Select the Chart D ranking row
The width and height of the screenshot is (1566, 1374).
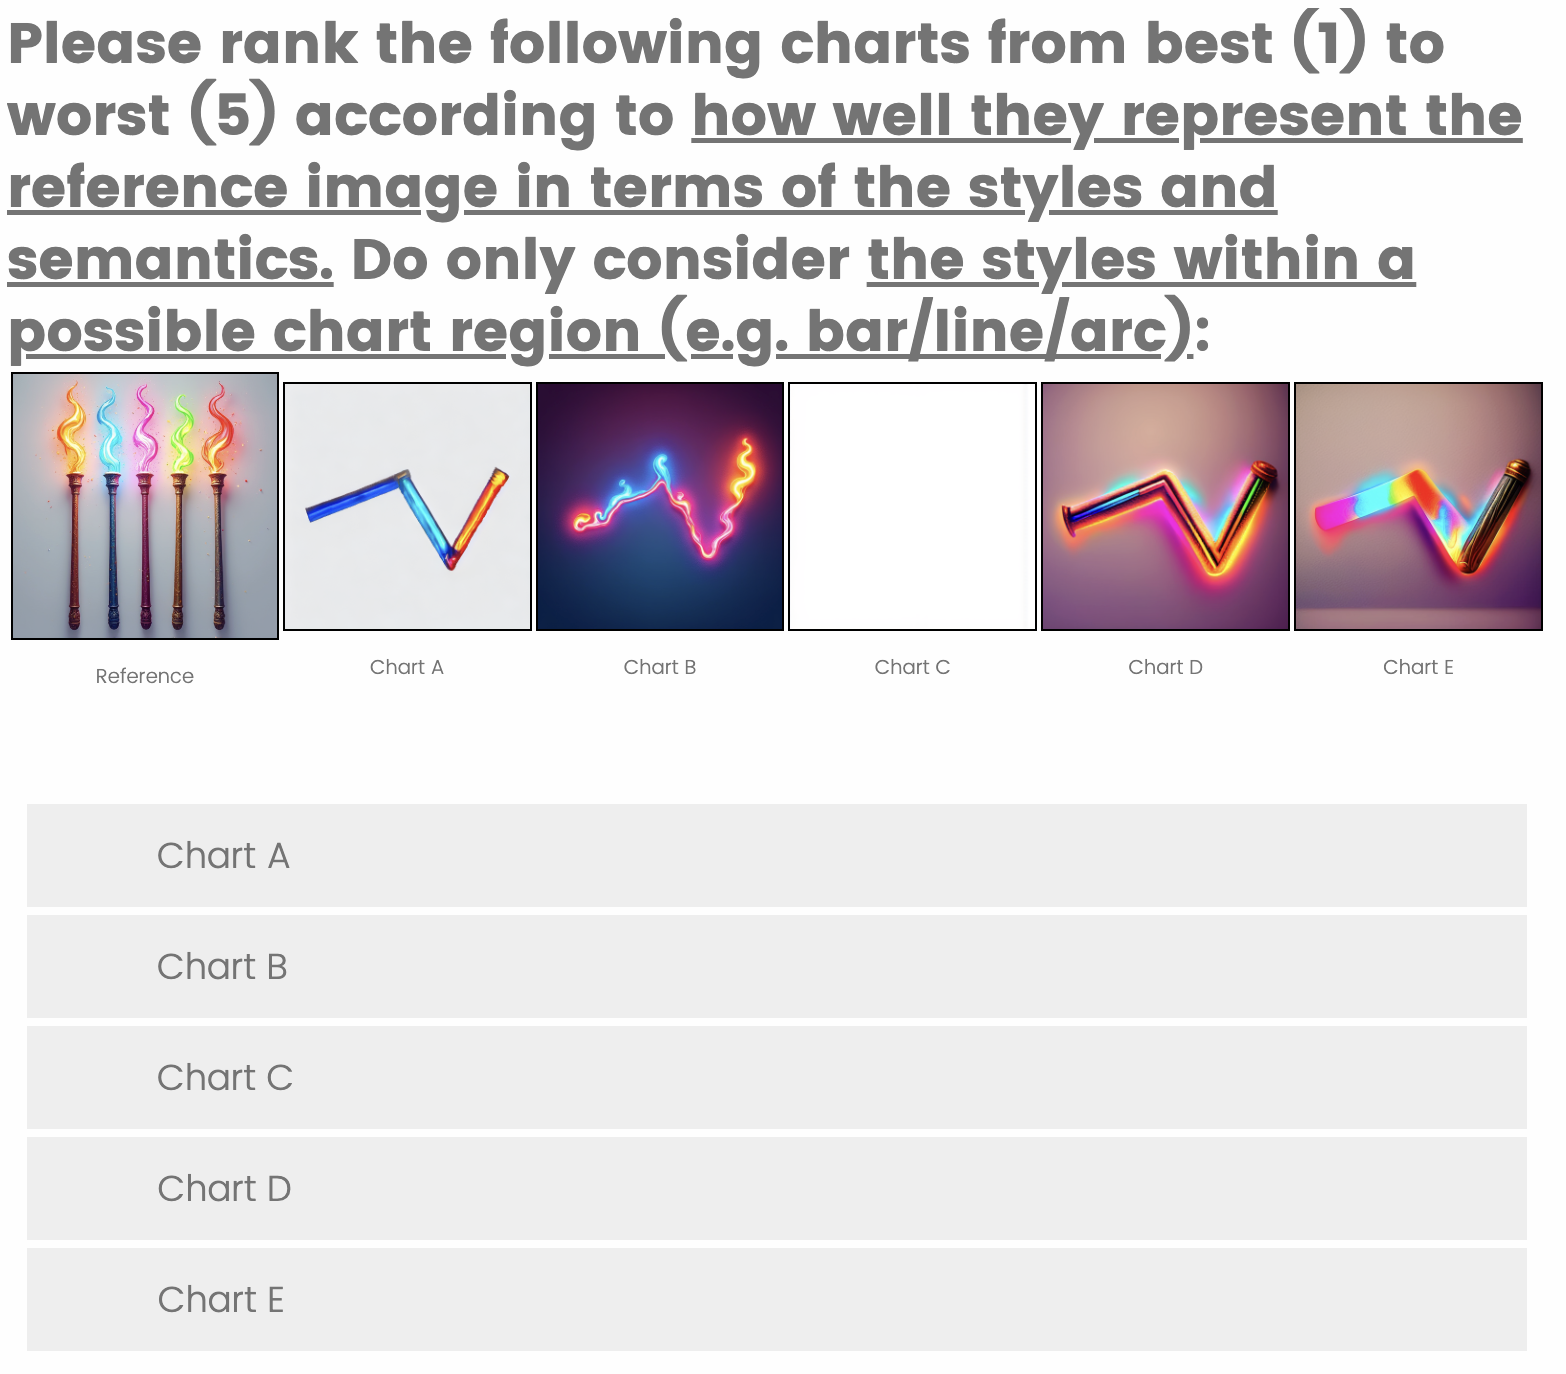pos(776,1189)
